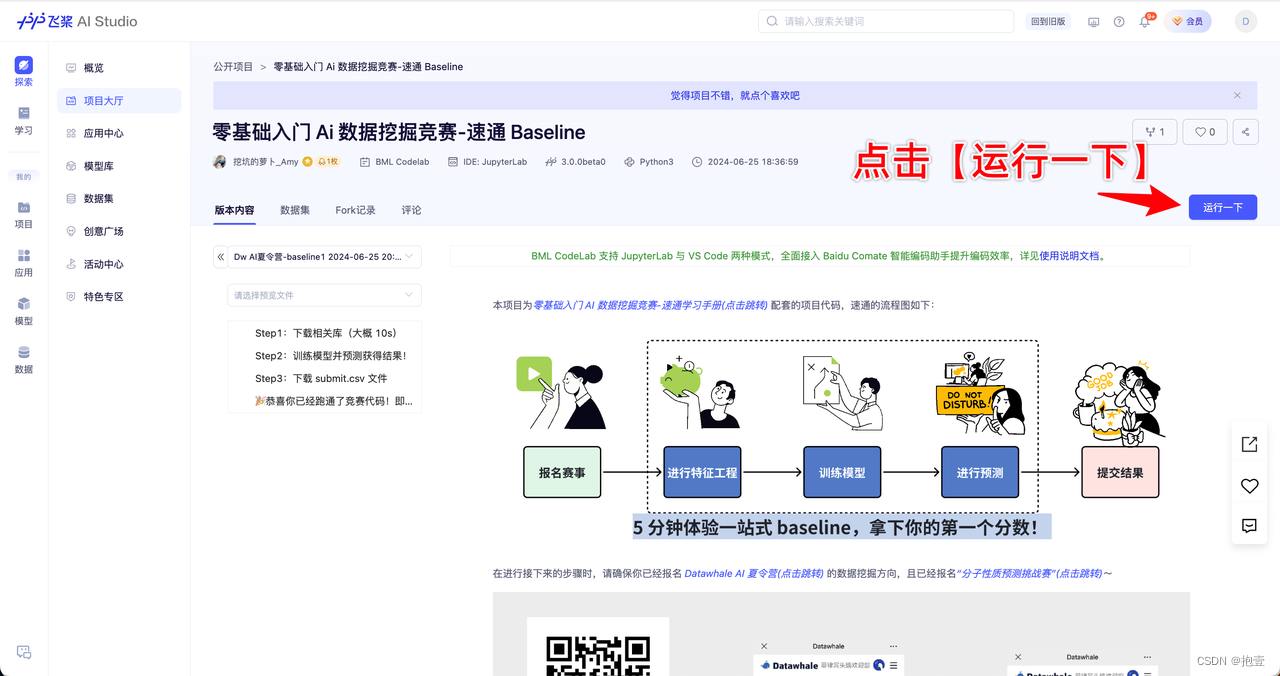
Task: Click the search magnifier icon
Action: (772, 21)
